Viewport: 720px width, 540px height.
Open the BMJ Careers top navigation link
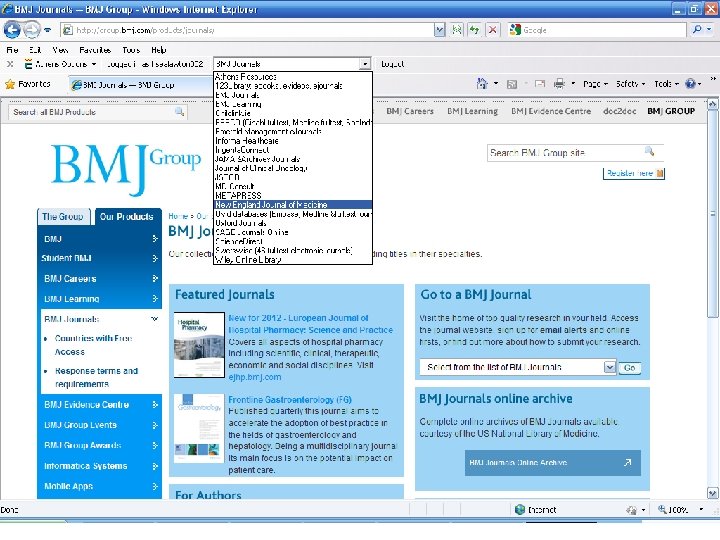[410, 111]
